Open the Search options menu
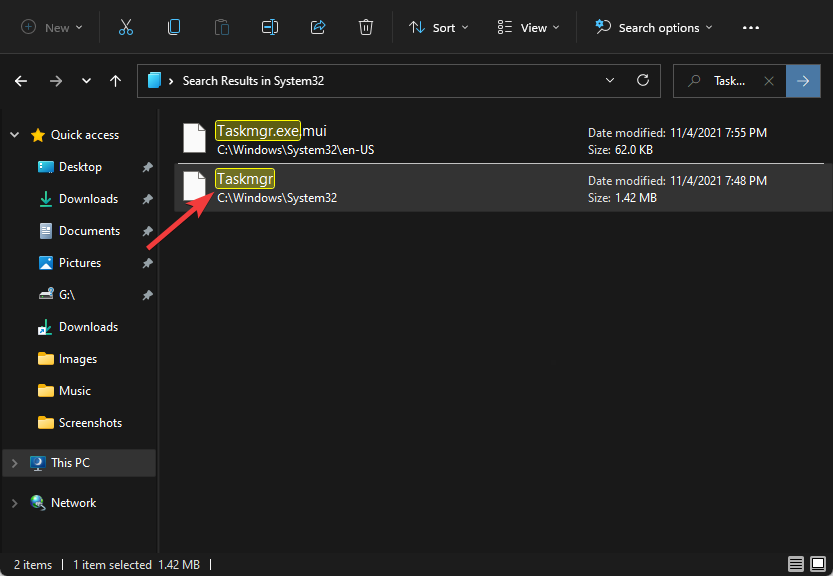Screen dimensions: 833x576 click(652, 27)
